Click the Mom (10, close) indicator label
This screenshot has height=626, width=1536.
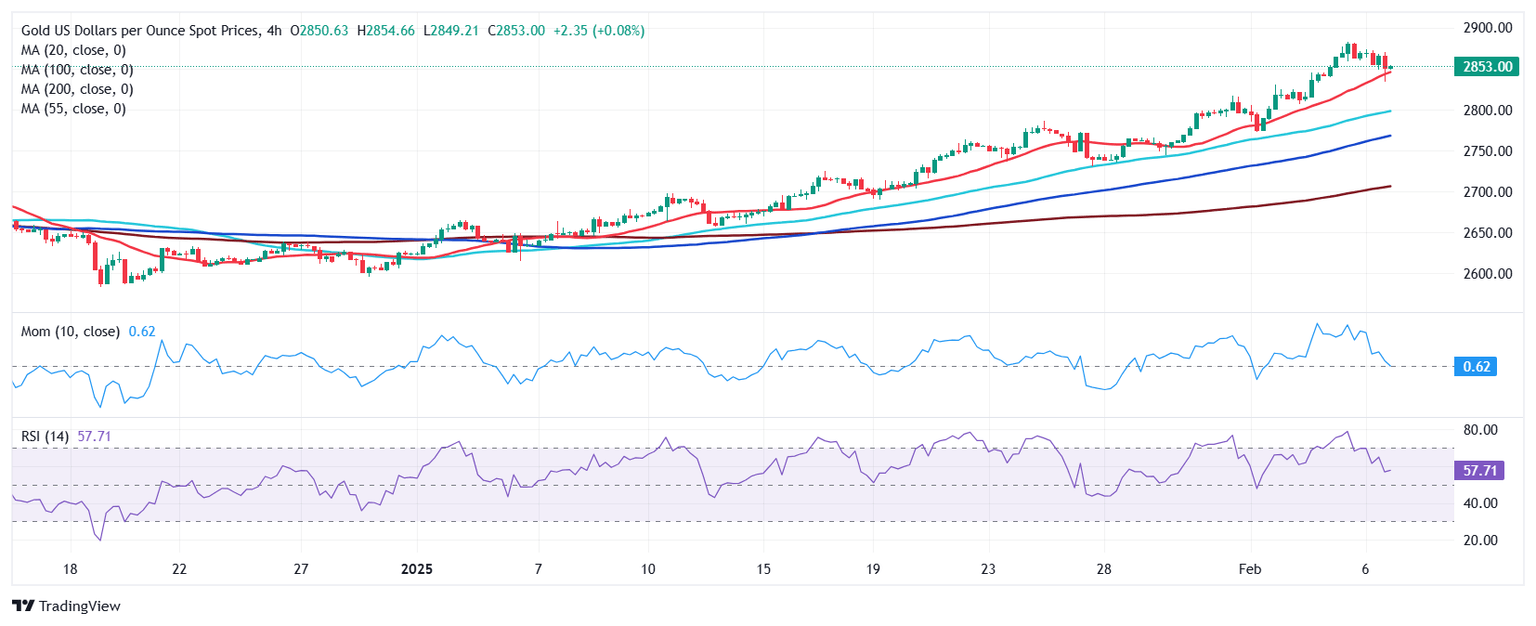pyautogui.click(x=70, y=331)
